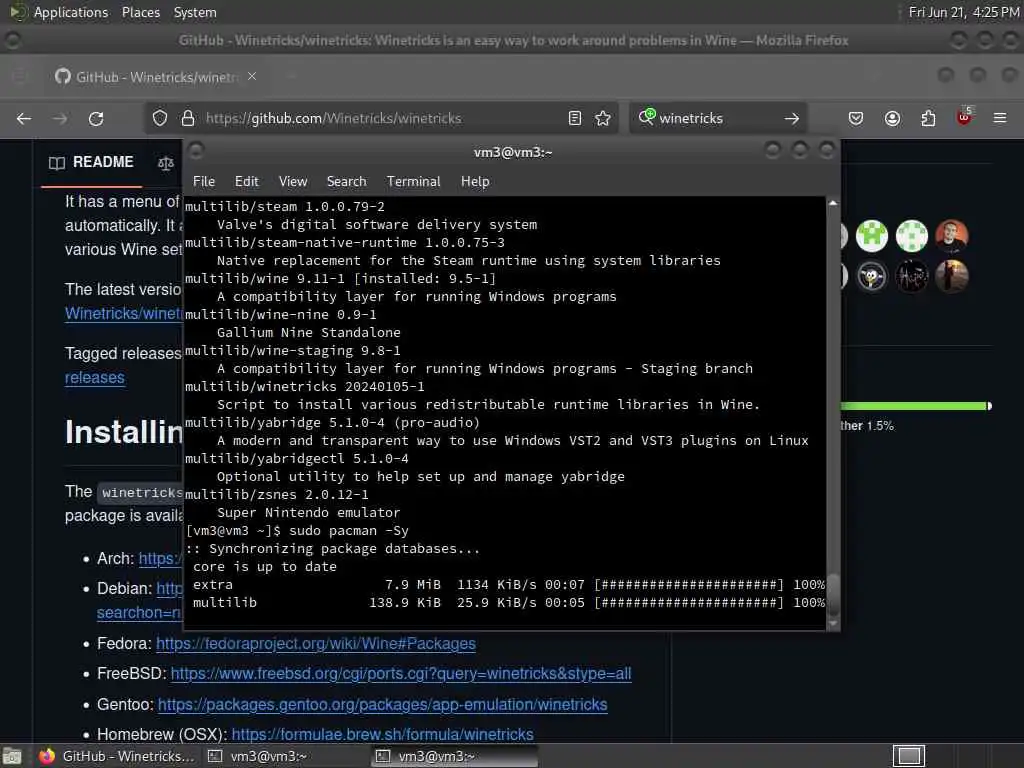This screenshot has width=1024, height=768.
Task: Open the Firefox account icon
Action: 892,118
